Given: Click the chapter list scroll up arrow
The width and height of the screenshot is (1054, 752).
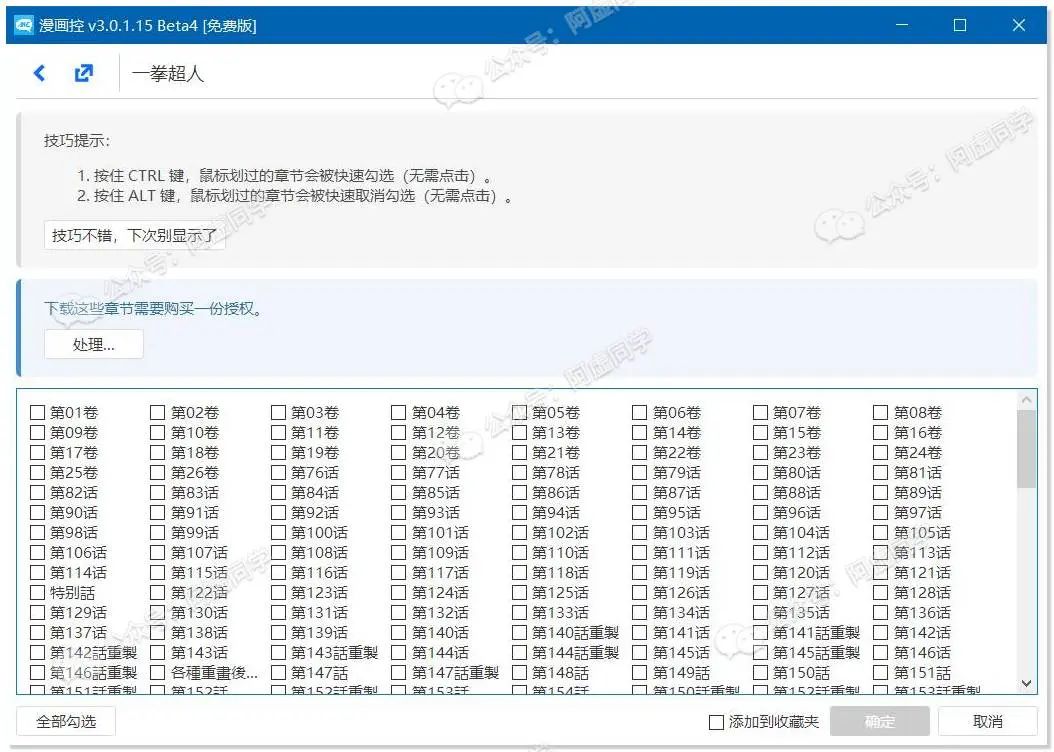Looking at the screenshot, I should (1026, 400).
